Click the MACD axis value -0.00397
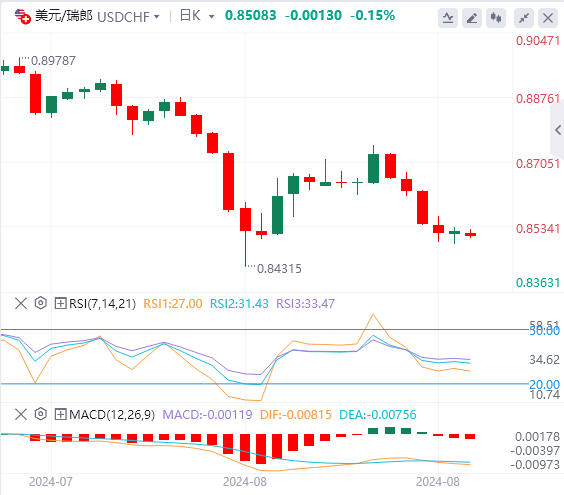Viewport: 564px width, 495px height. (x=535, y=451)
